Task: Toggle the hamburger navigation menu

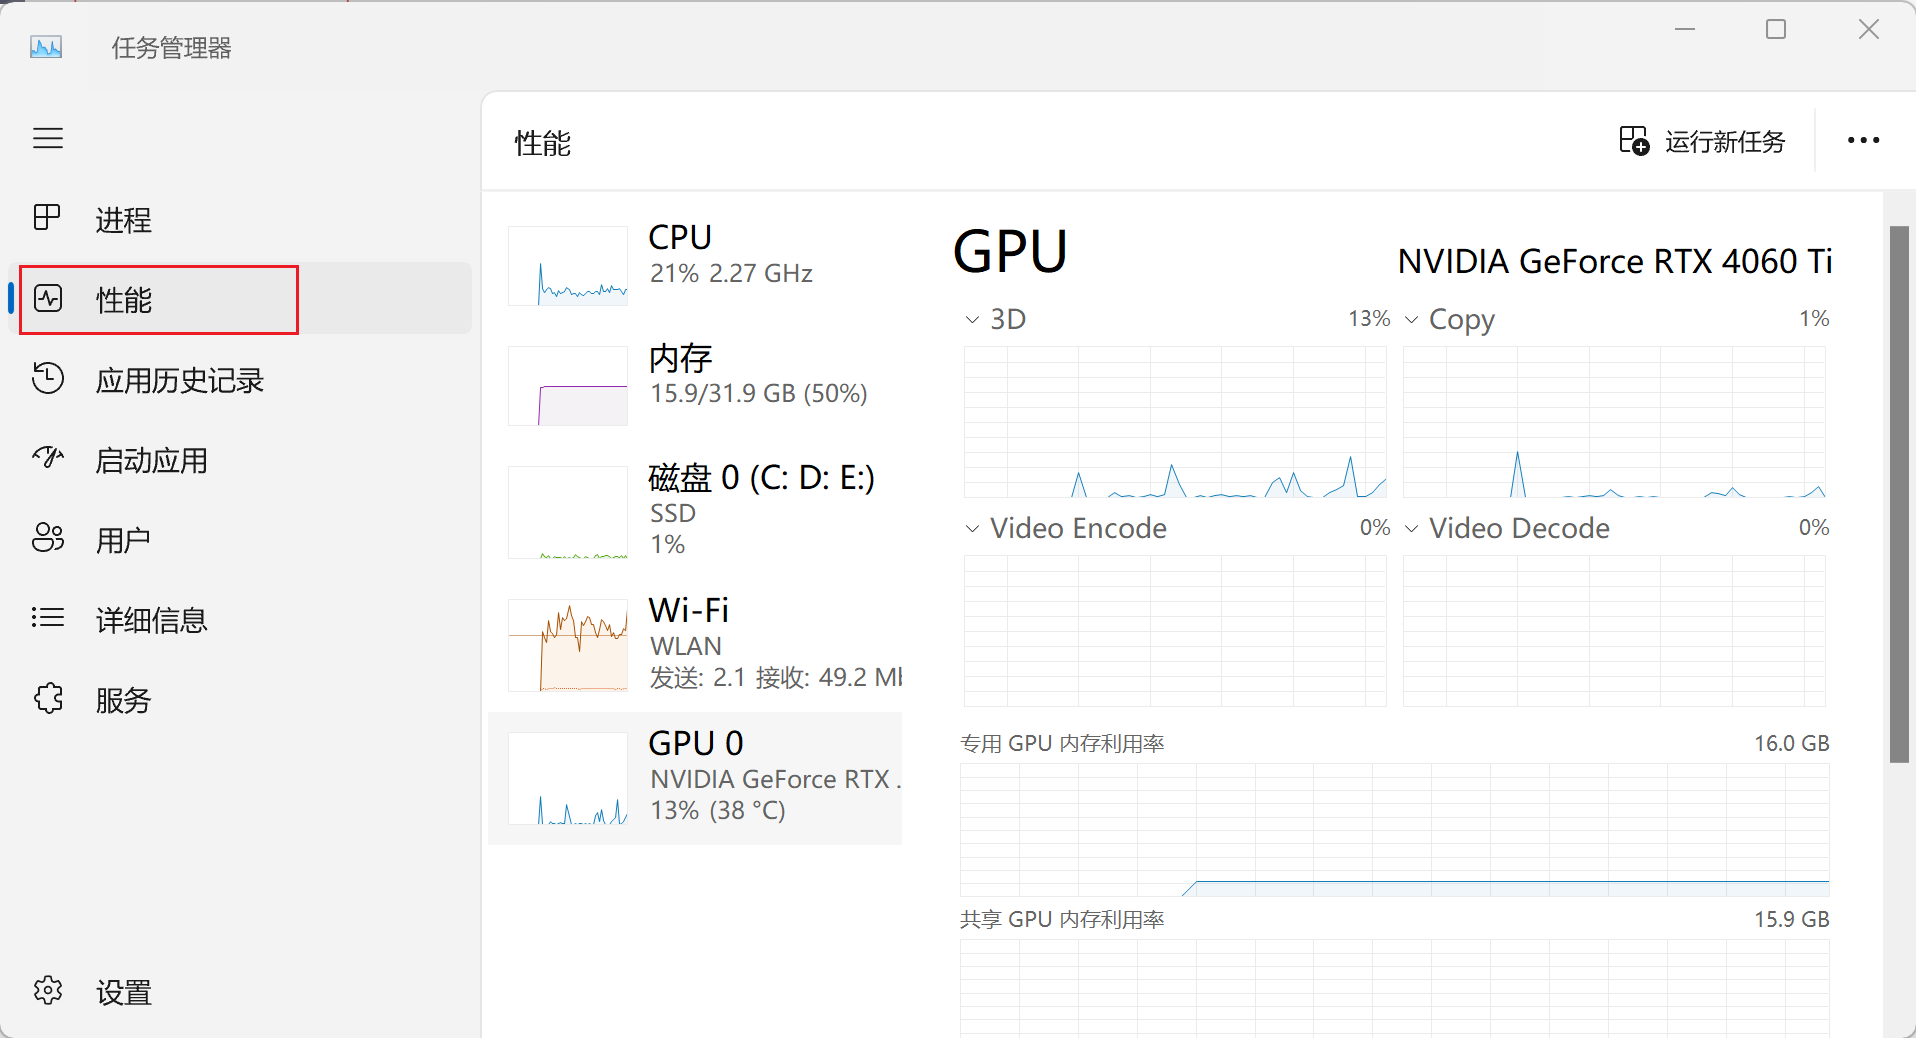Action: click(48, 138)
